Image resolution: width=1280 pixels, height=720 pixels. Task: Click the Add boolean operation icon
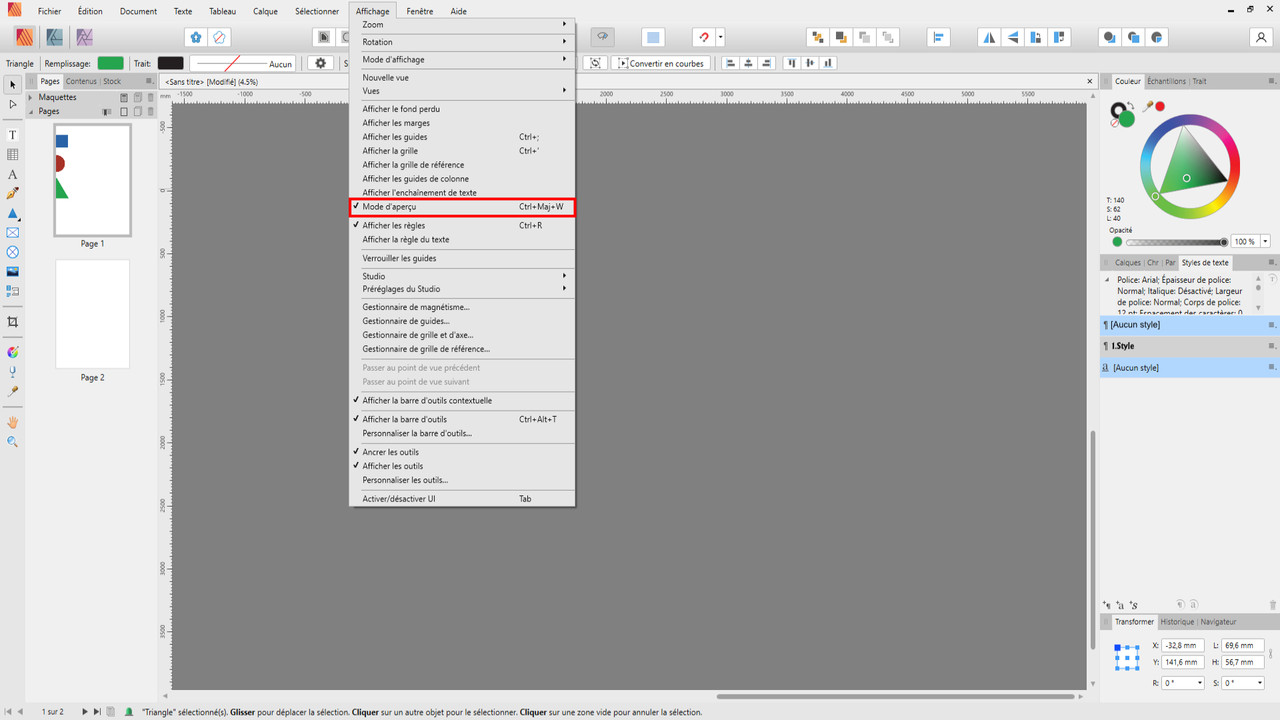coord(1109,37)
